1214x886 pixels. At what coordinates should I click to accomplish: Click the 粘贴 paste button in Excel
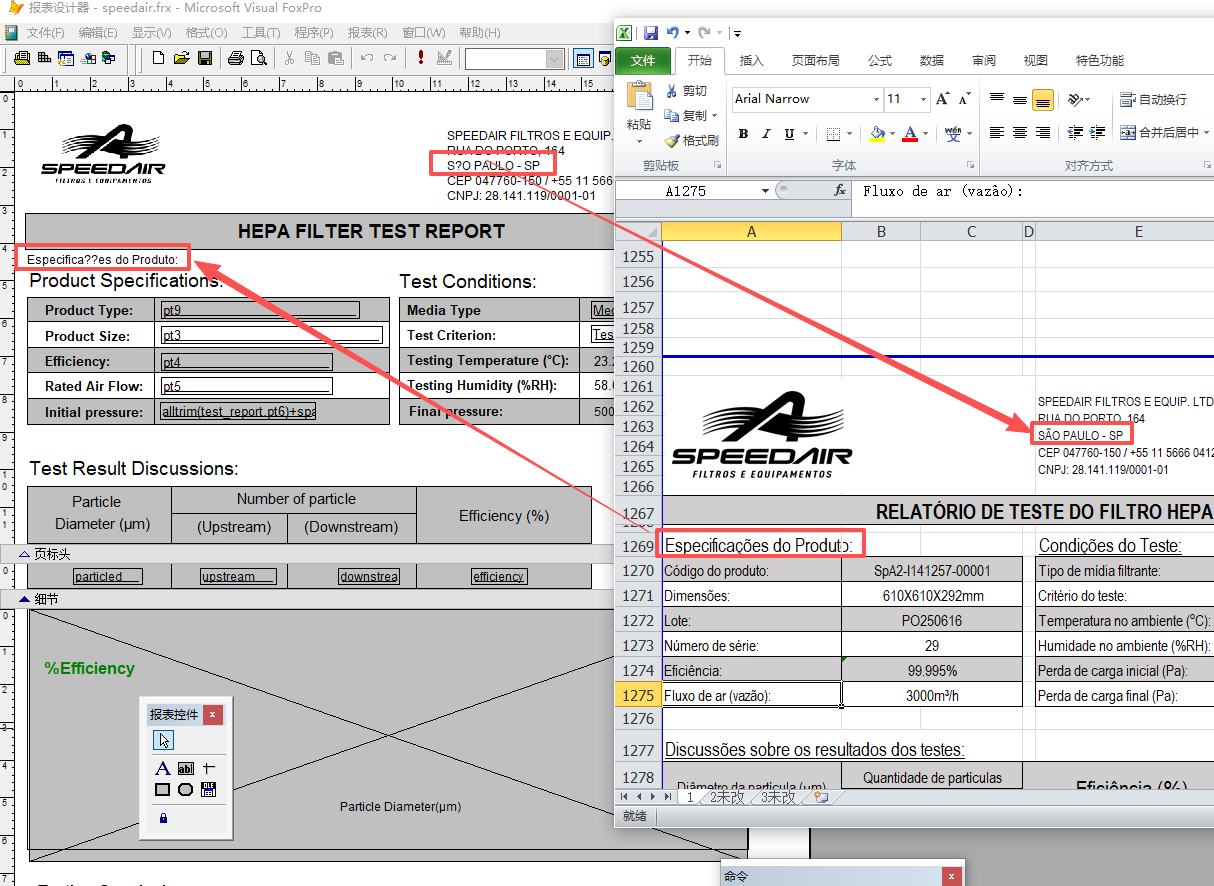(x=638, y=110)
